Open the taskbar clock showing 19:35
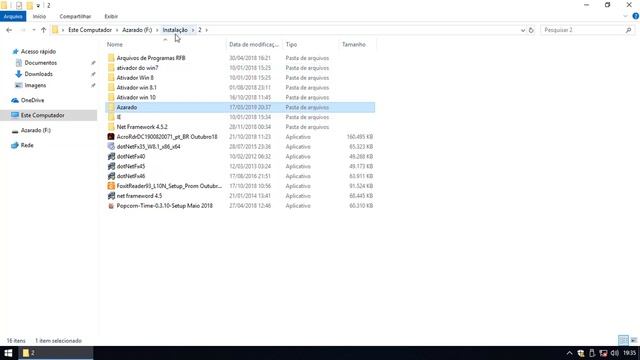Viewport: 640px width, 360px height. click(629, 353)
